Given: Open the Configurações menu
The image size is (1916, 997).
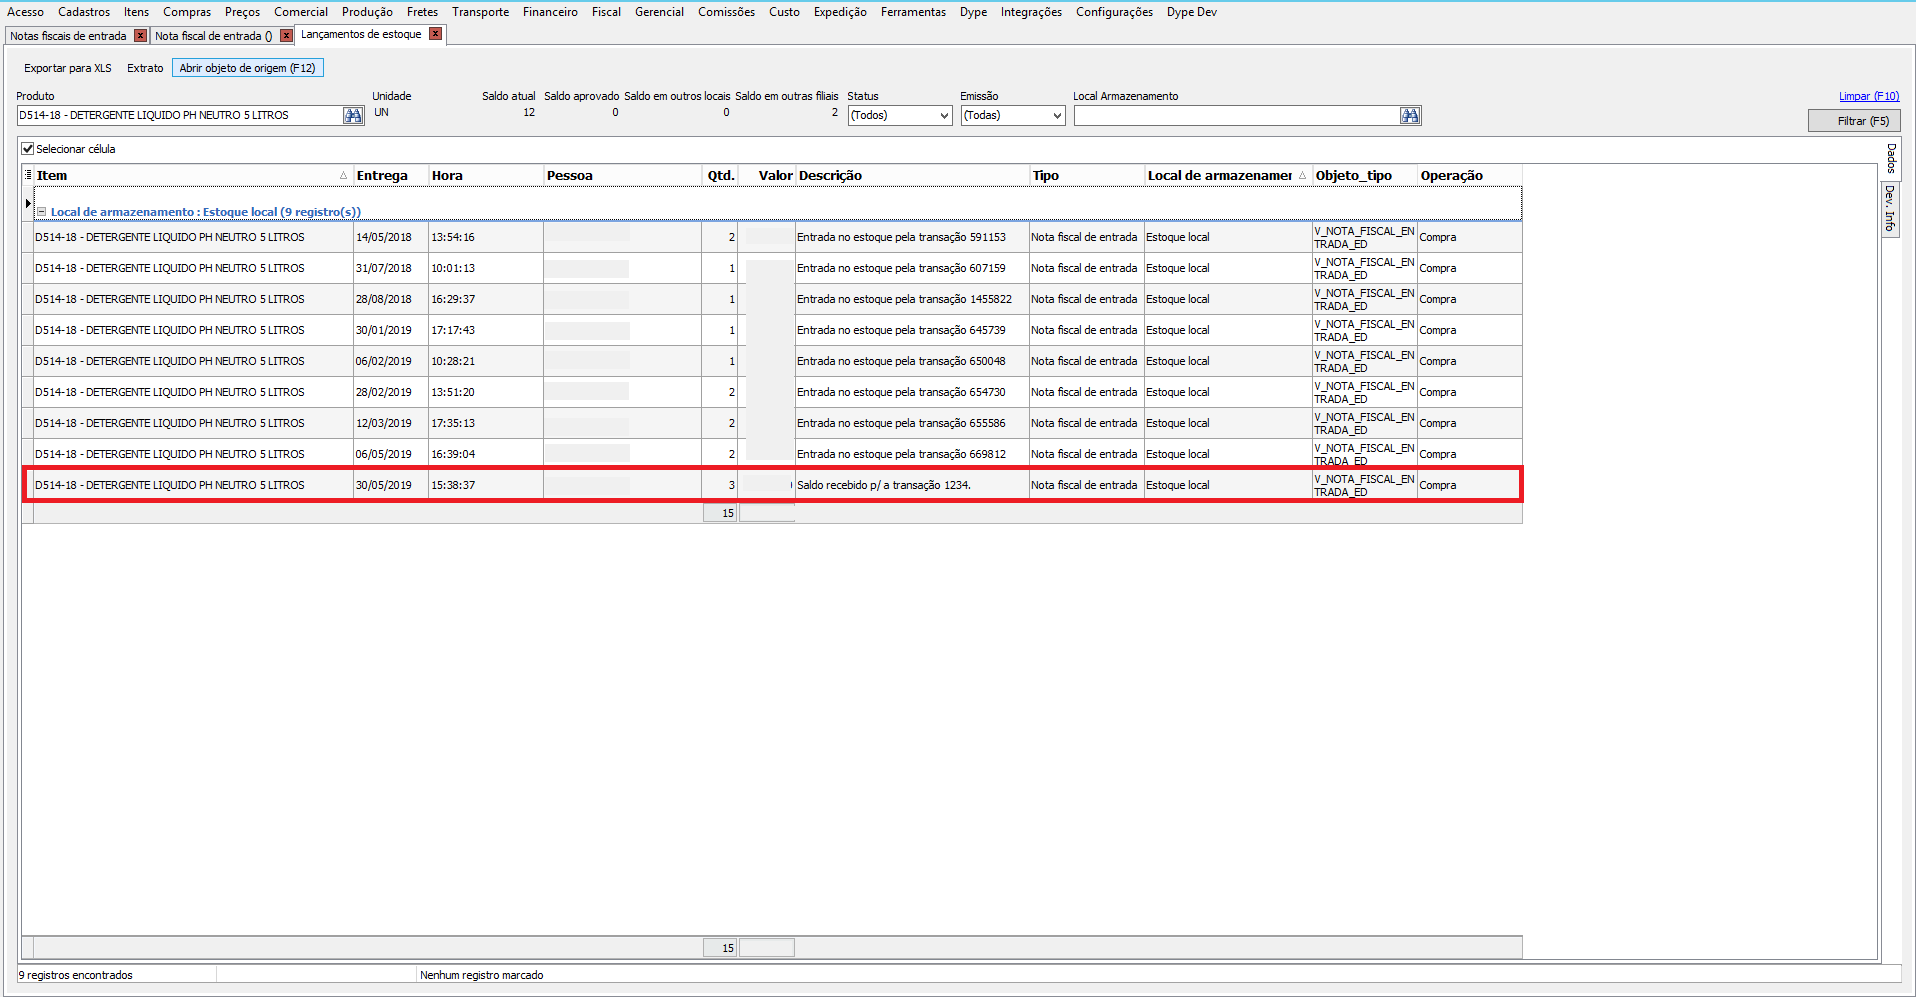Looking at the screenshot, I should [1114, 12].
